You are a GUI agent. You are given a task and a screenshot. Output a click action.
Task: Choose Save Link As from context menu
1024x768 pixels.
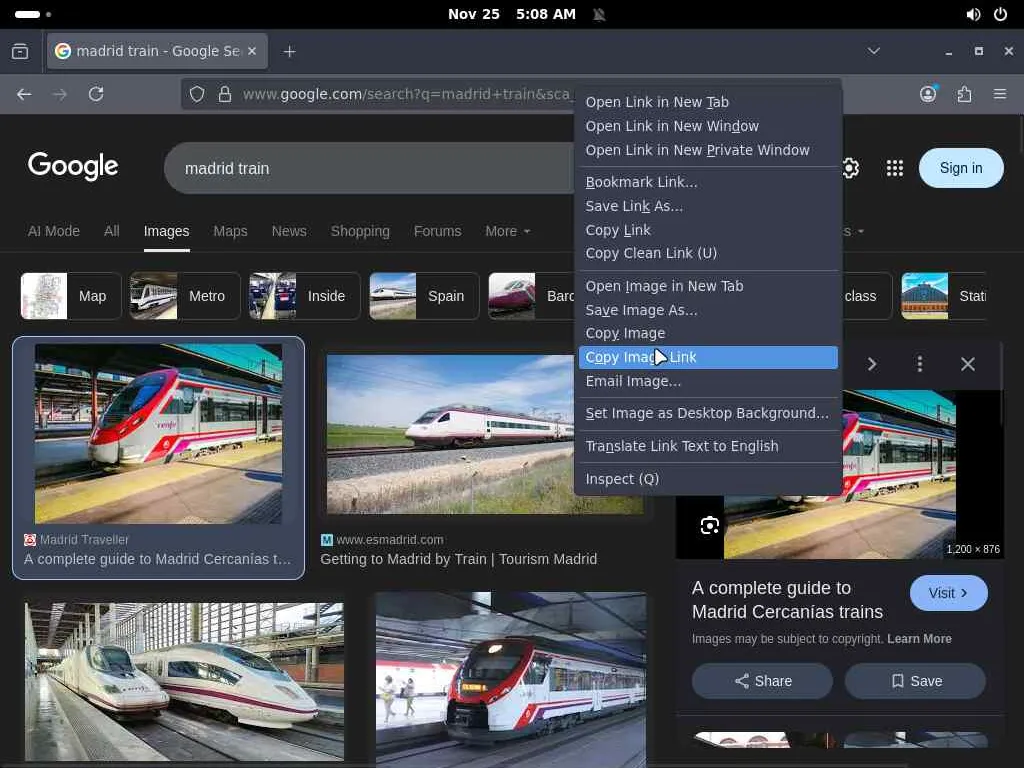click(708, 206)
